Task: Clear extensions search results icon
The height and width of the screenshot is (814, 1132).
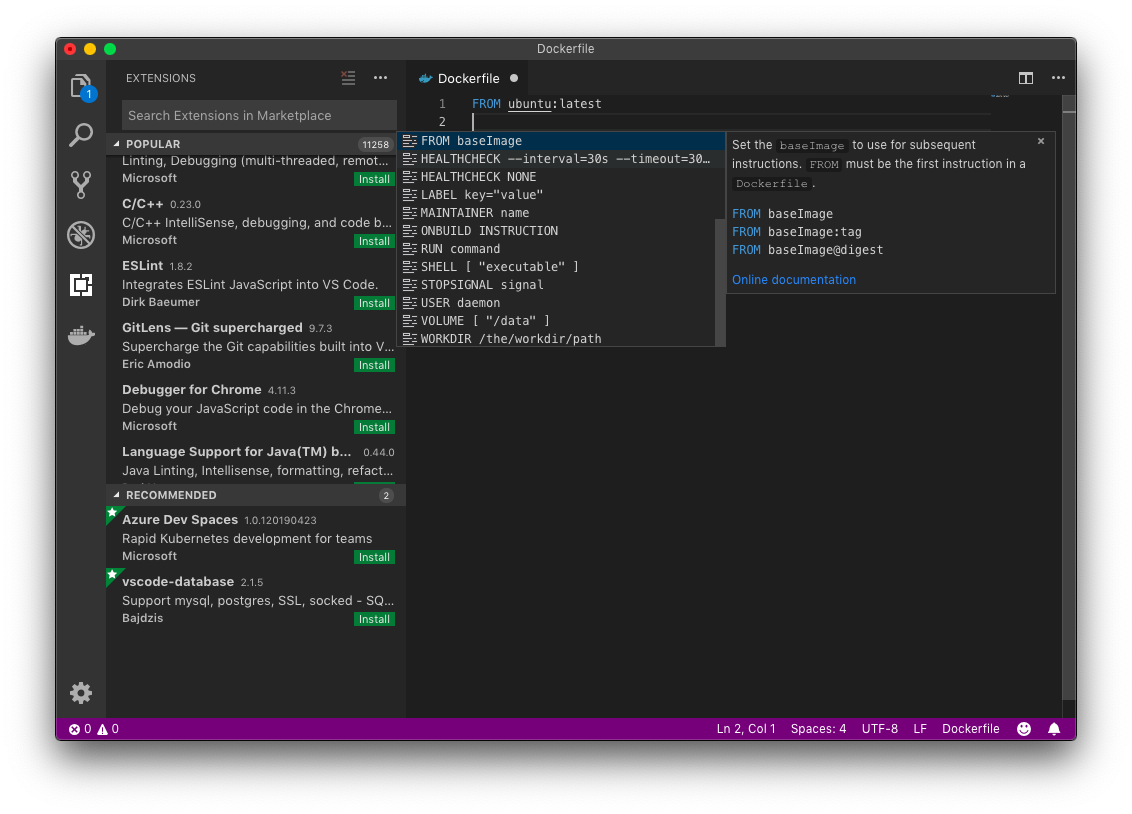Action: pos(348,78)
